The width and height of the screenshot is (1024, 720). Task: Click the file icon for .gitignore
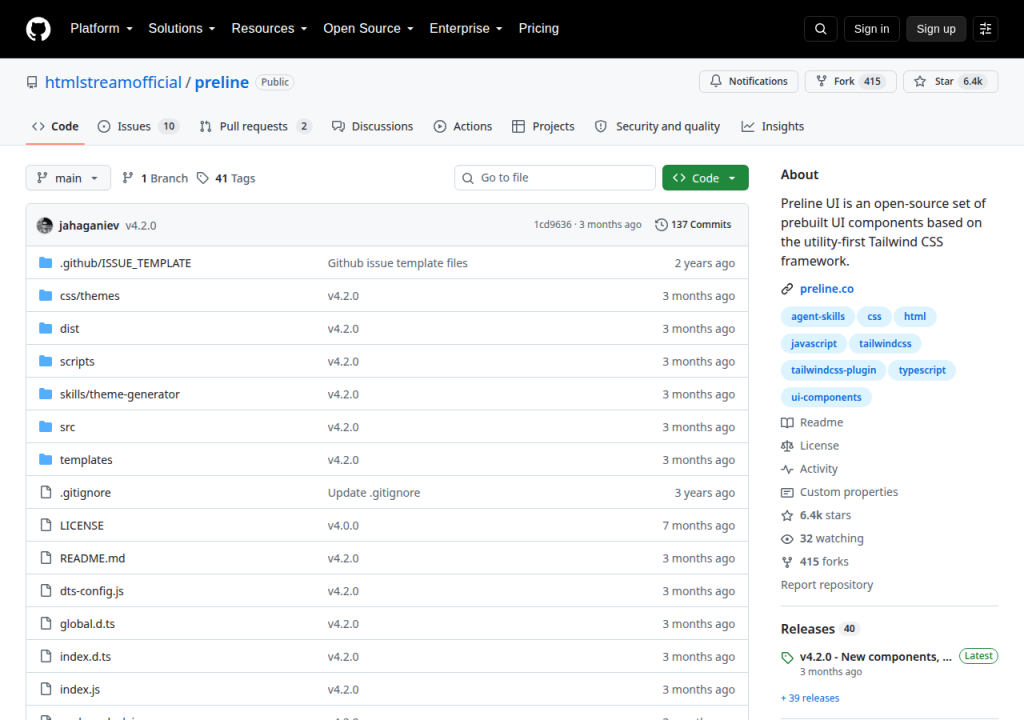46,492
